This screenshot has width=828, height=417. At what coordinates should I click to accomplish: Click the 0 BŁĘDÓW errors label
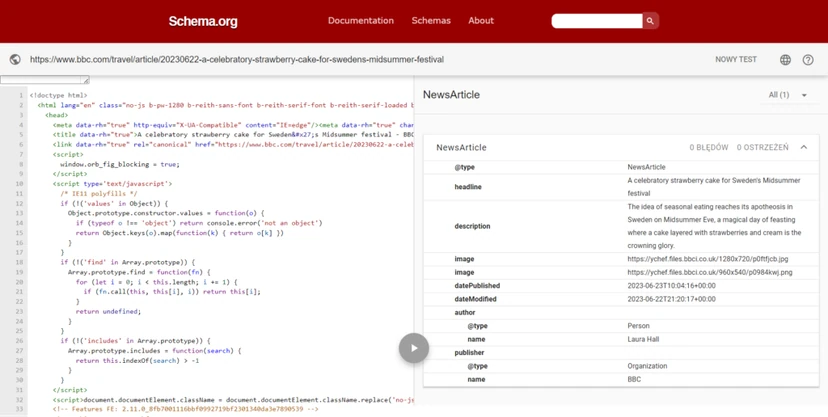click(709, 147)
